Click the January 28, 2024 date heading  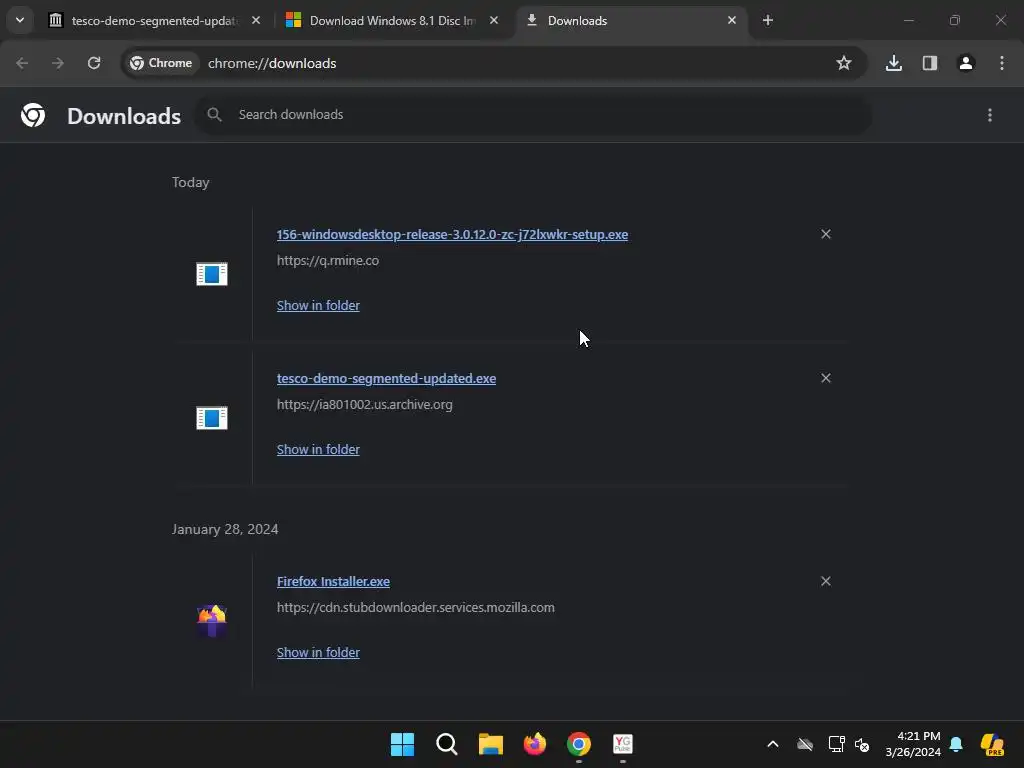click(225, 529)
